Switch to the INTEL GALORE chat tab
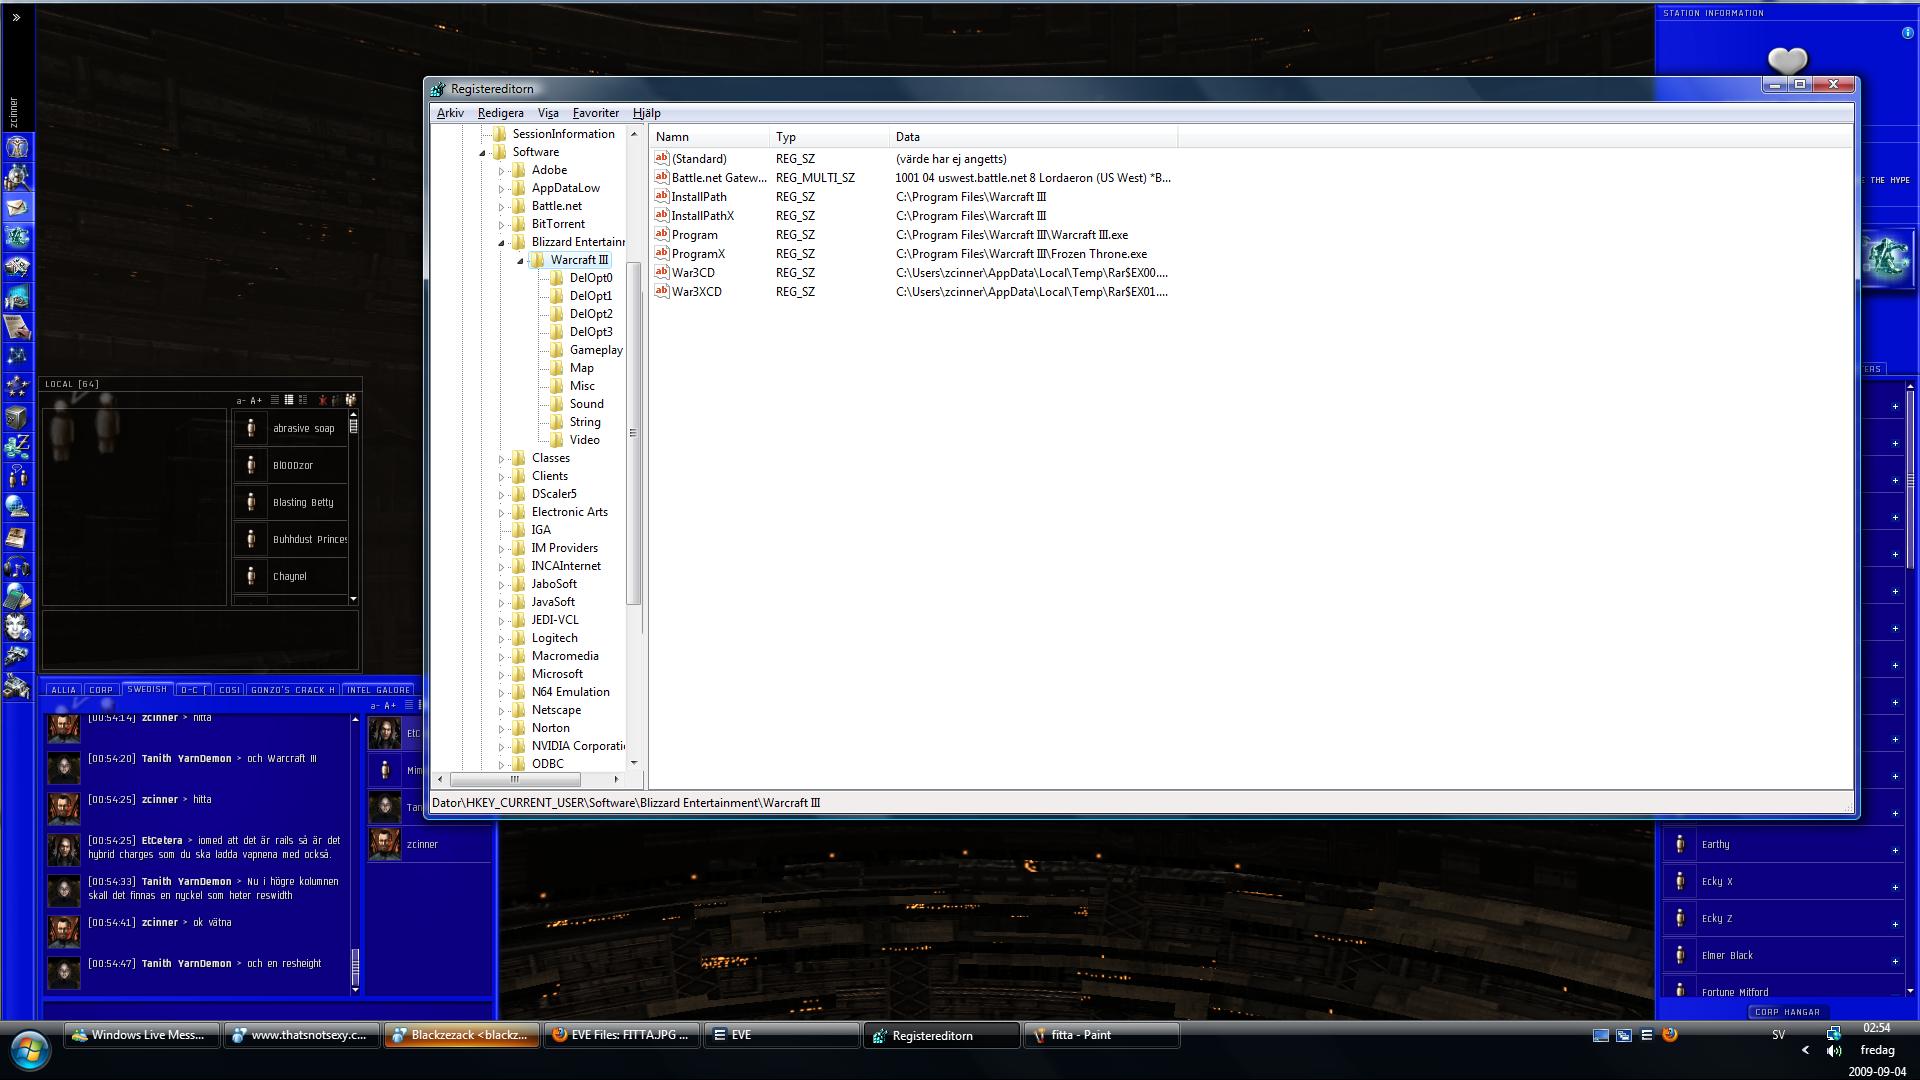1920x1080 pixels. coord(378,690)
